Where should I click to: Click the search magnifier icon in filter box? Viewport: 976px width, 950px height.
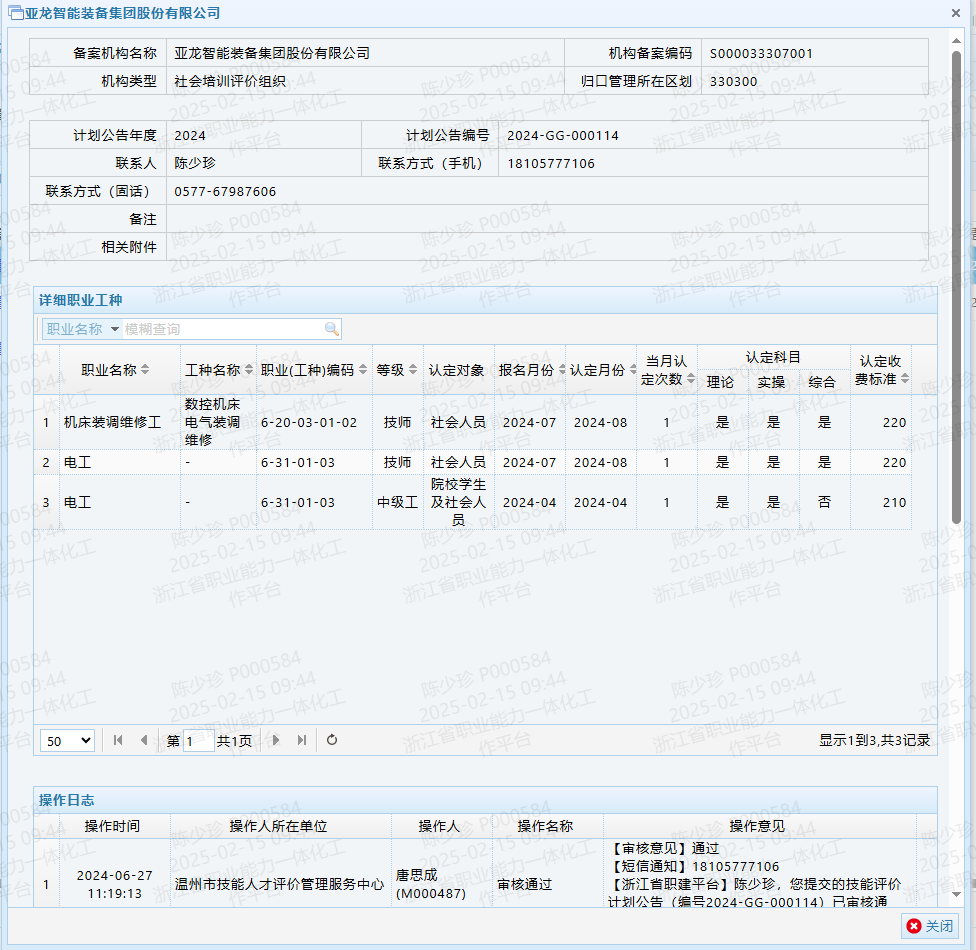coord(331,329)
